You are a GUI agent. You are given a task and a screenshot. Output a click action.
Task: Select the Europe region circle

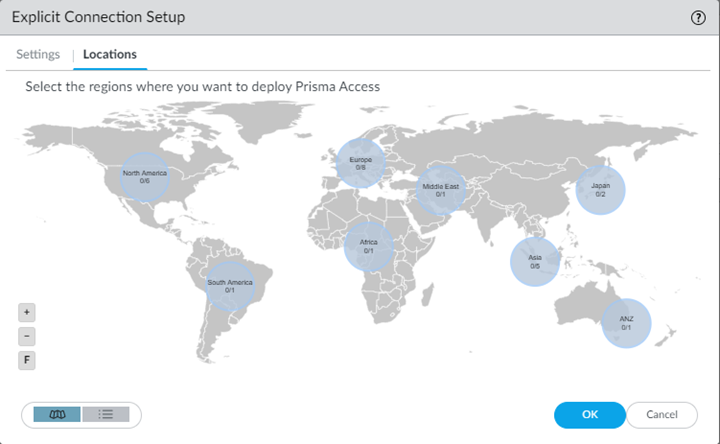pos(360,163)
